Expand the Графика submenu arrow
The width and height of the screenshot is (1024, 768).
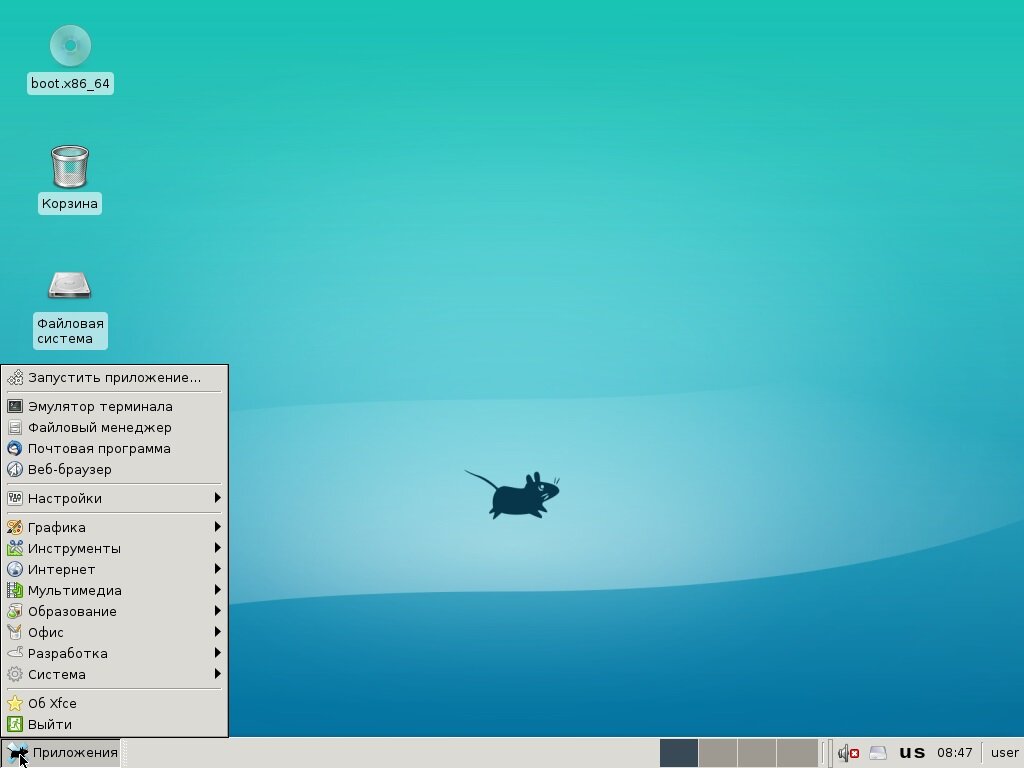[x=217, y=526]
